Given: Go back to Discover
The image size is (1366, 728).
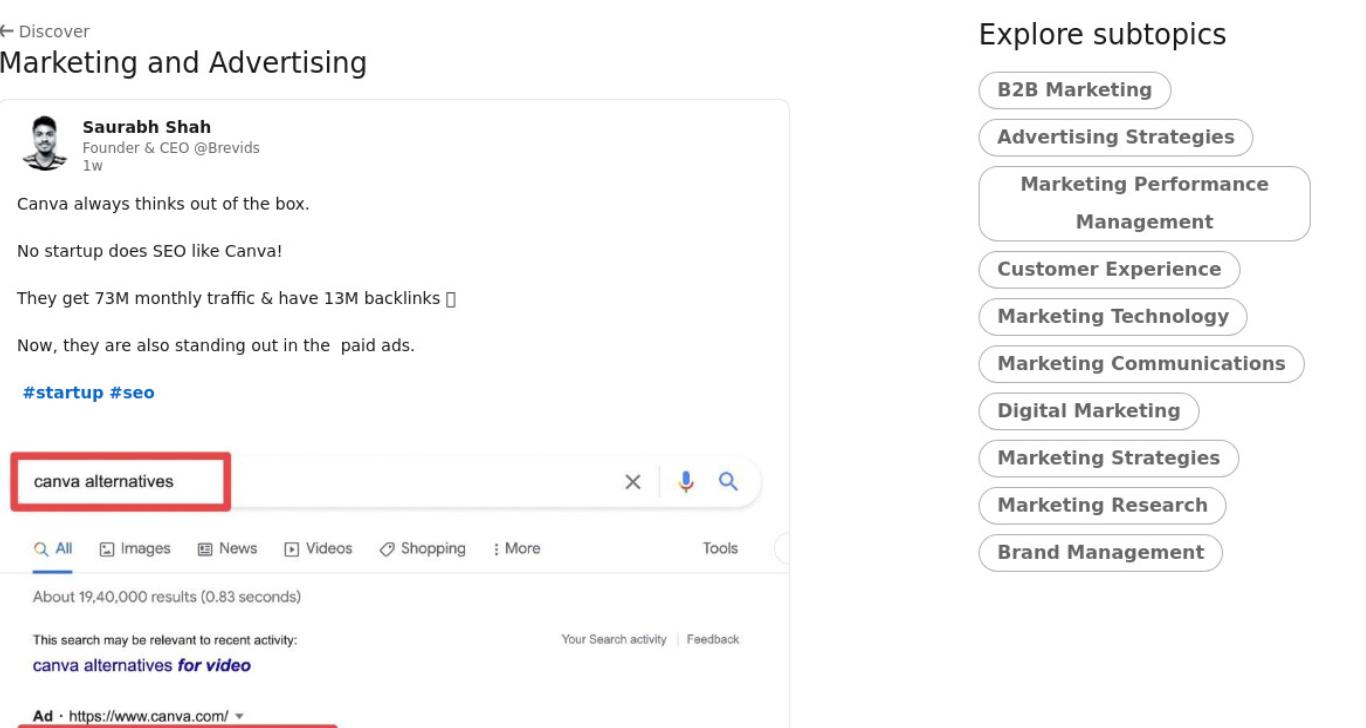Looking at the screenshot, I should point(45,31).
